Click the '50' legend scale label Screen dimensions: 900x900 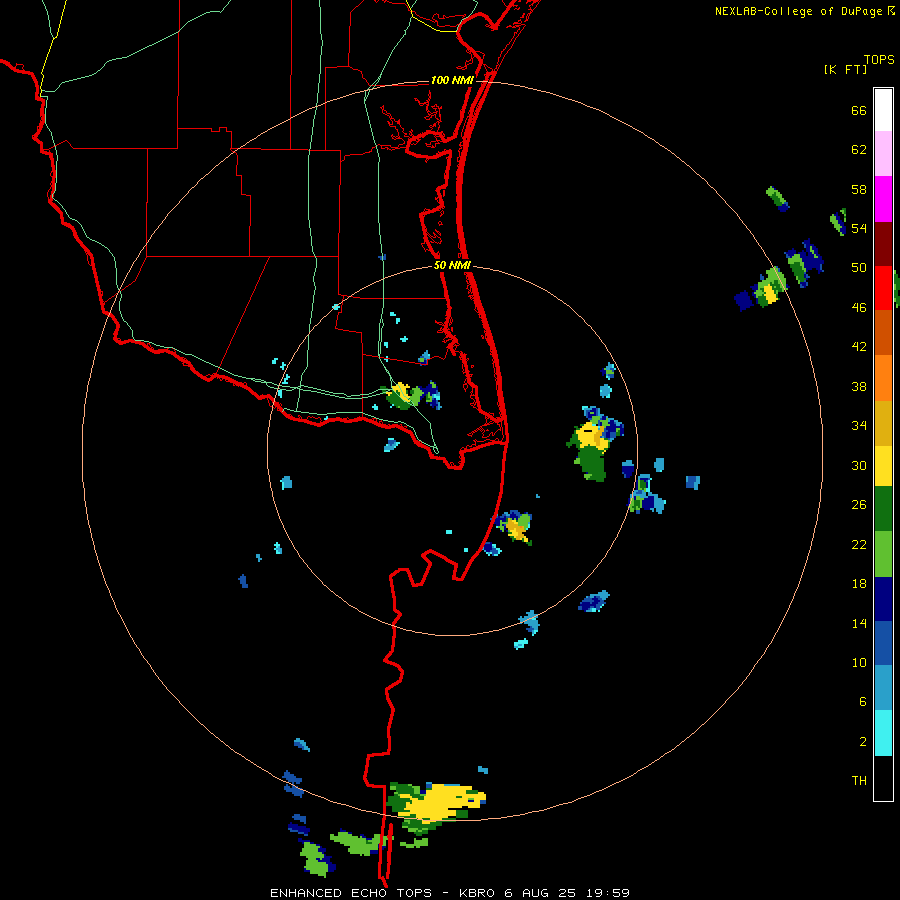[859, 268]
